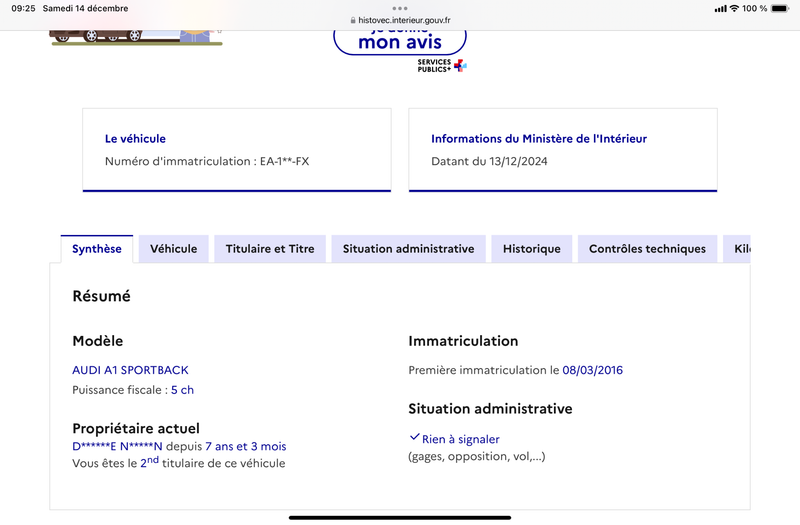The height and width of the screenshot is (525, 800).
Task: Tap the cellular signal bars icon
Action: [720, 9]
